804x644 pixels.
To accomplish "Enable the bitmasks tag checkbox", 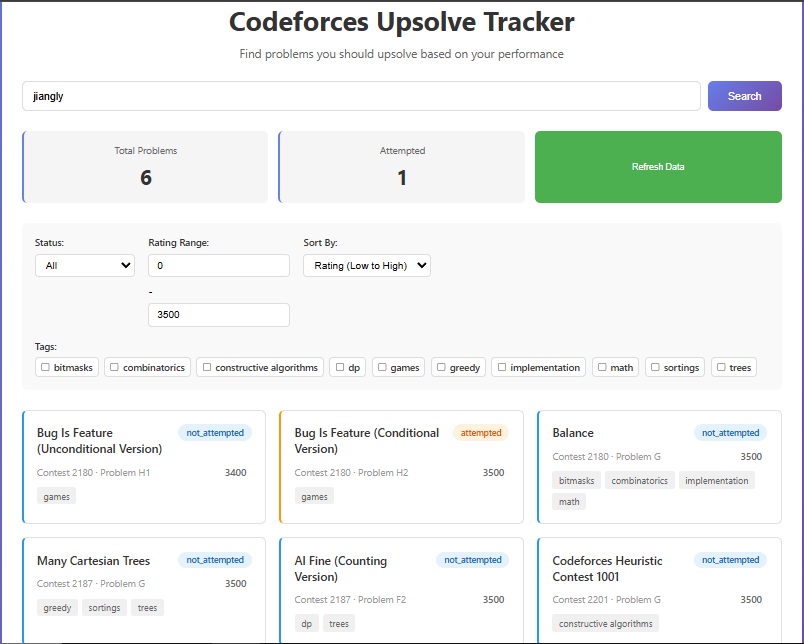I will [45, 367].
